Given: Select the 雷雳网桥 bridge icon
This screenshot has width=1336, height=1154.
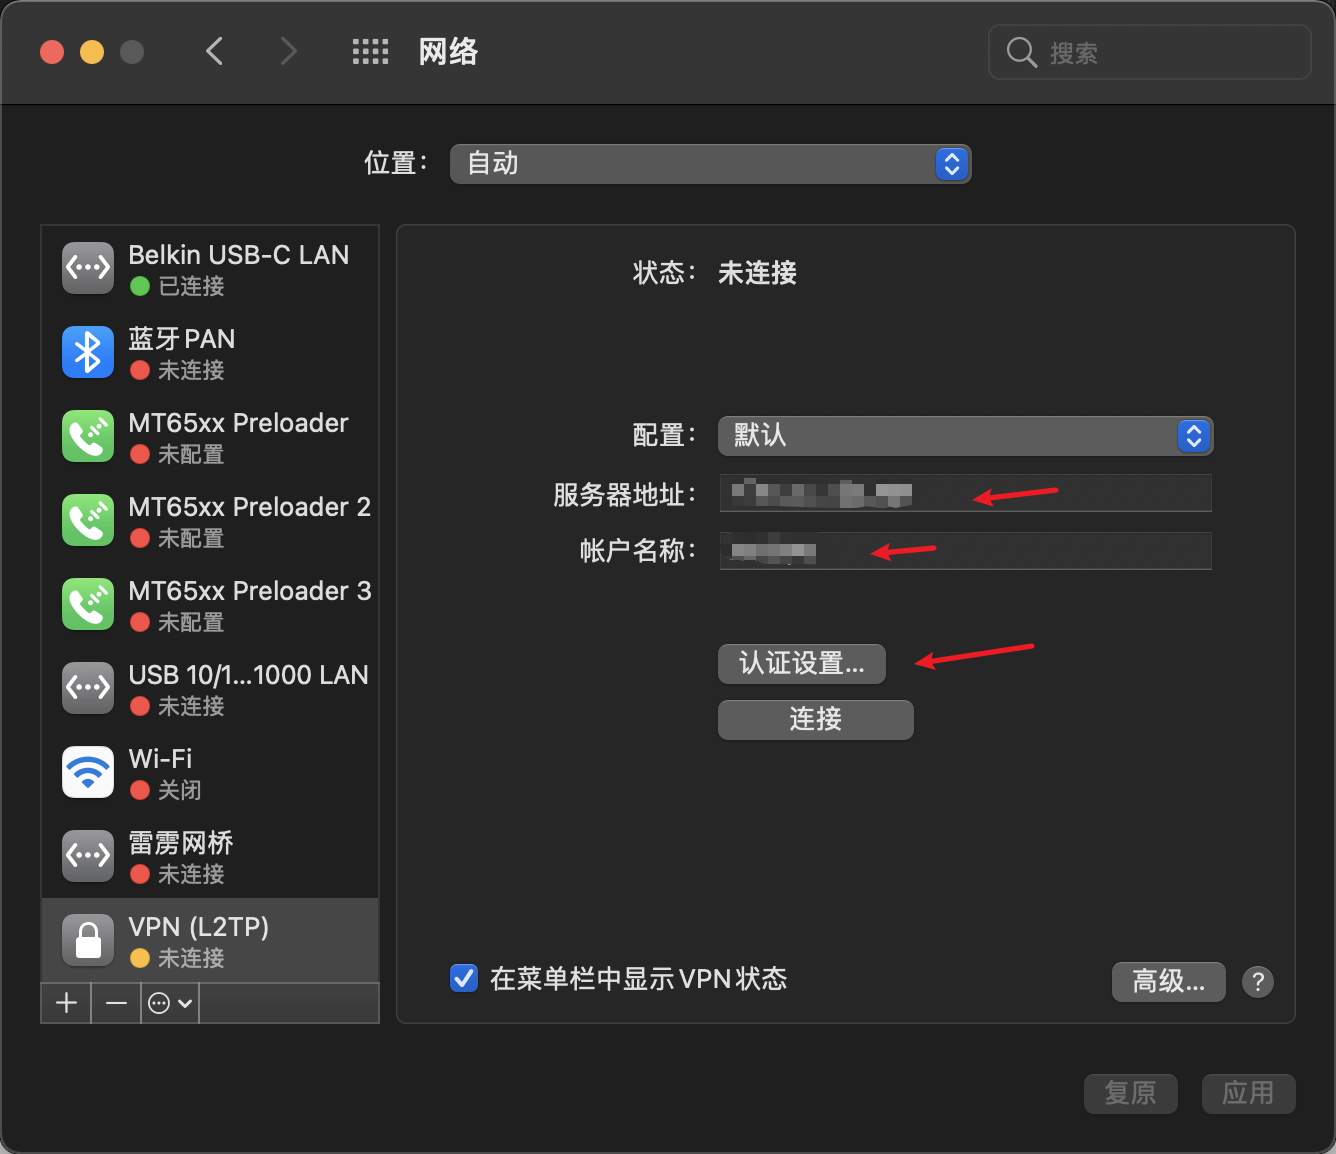Looking at the screenshot, I should point(87,856).
